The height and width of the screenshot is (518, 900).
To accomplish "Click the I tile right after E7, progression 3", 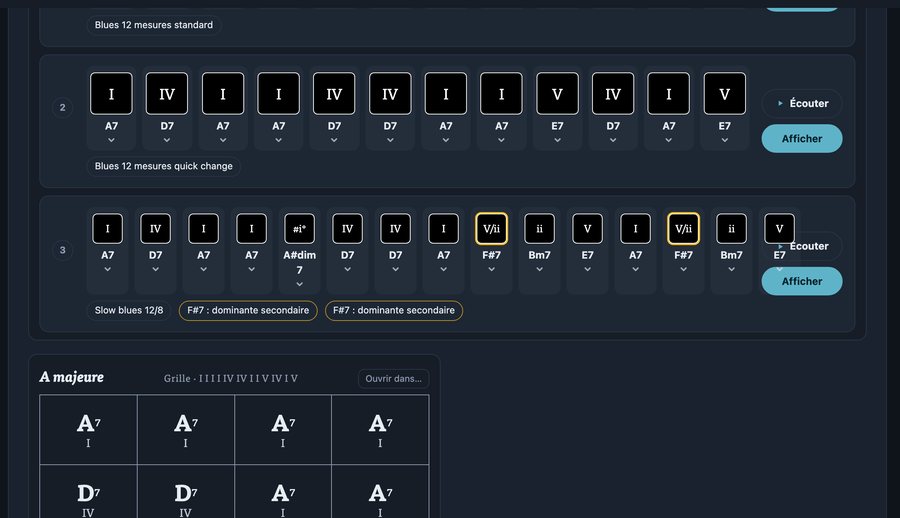I will pos(635,229).
